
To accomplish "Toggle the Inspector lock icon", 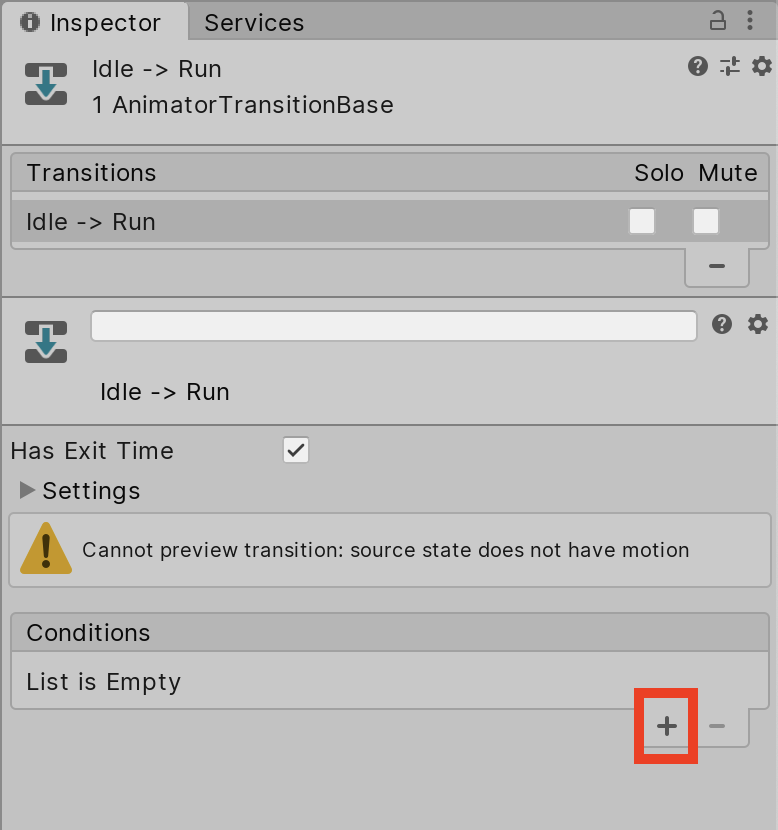I will [718, 21].
